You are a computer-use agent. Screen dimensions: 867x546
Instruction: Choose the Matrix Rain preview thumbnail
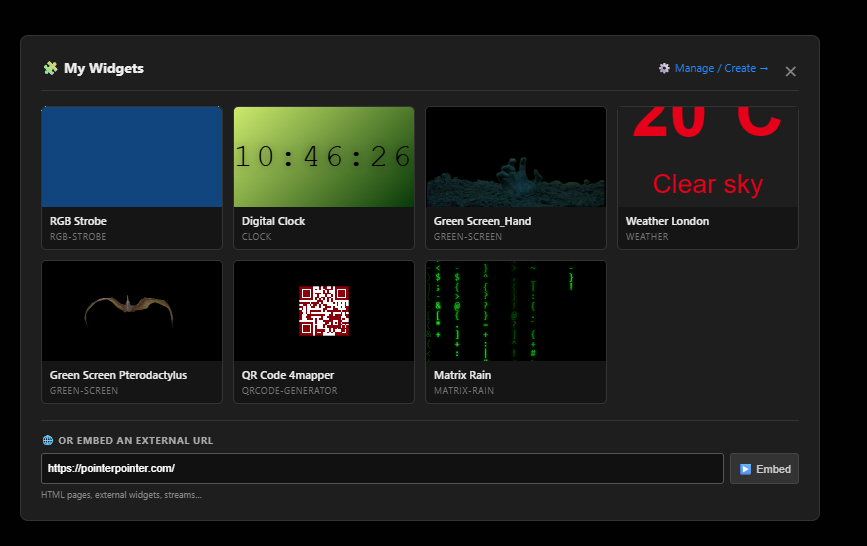point(516,311)
